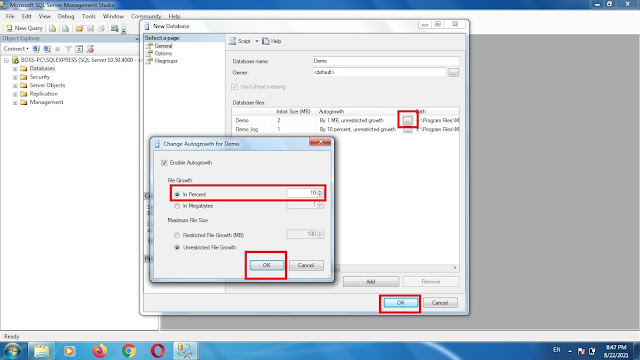Open the Edit menu

(x=27, y=16)
